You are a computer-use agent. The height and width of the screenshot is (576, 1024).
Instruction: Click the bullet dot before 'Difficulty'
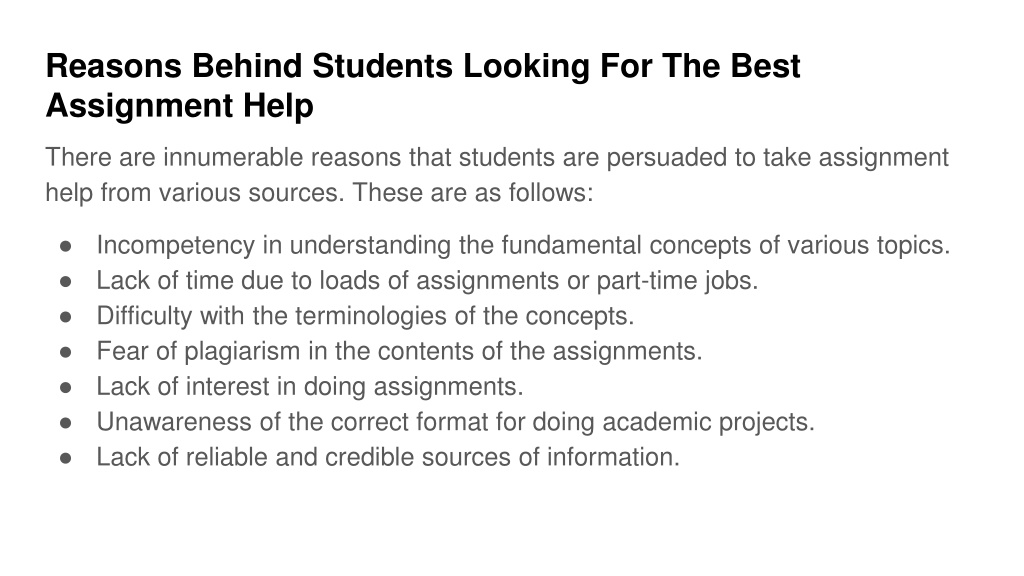click(65, 317)
